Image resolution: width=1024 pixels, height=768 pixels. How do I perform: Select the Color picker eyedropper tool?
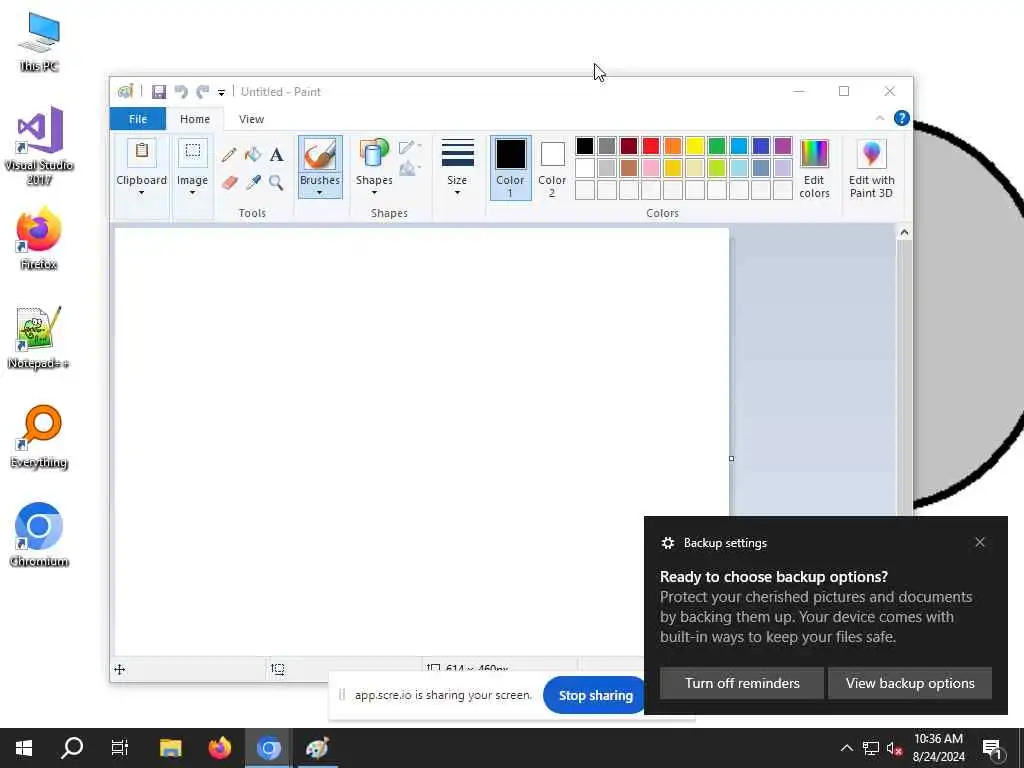tap(253, 182)
